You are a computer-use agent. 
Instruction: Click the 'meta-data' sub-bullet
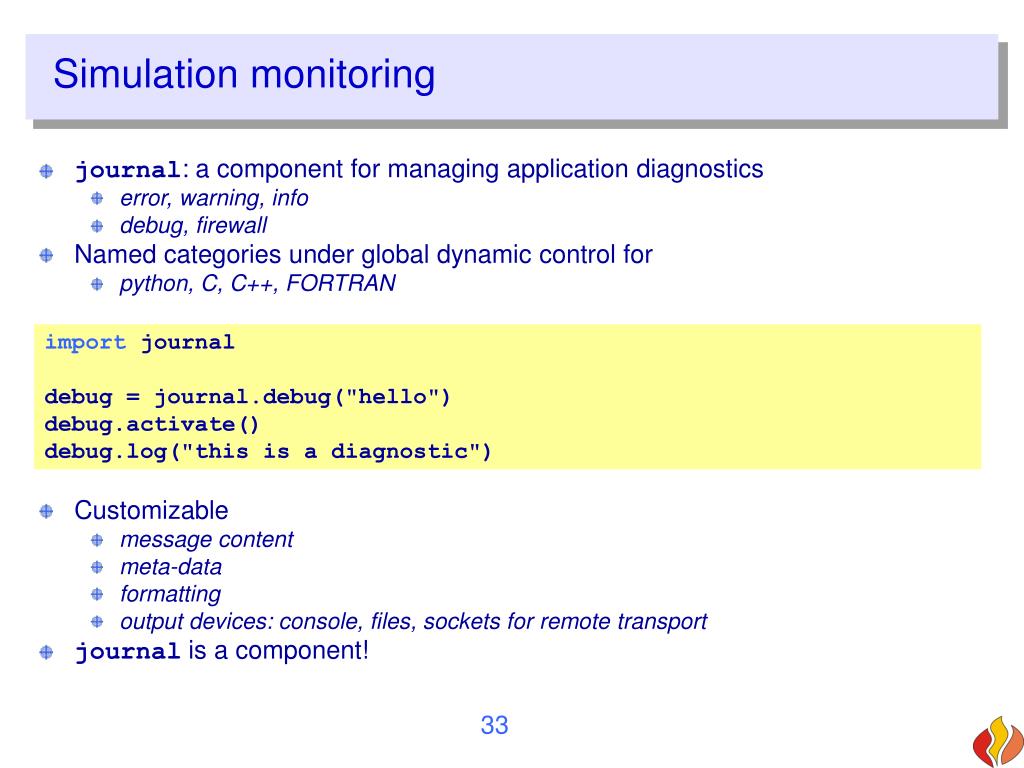point(170,567)
